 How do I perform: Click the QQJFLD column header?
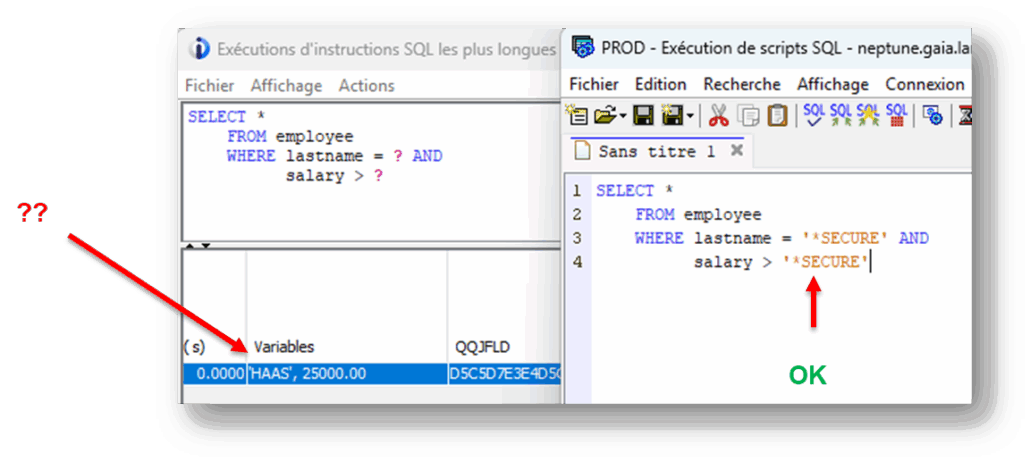pos(482,347)
